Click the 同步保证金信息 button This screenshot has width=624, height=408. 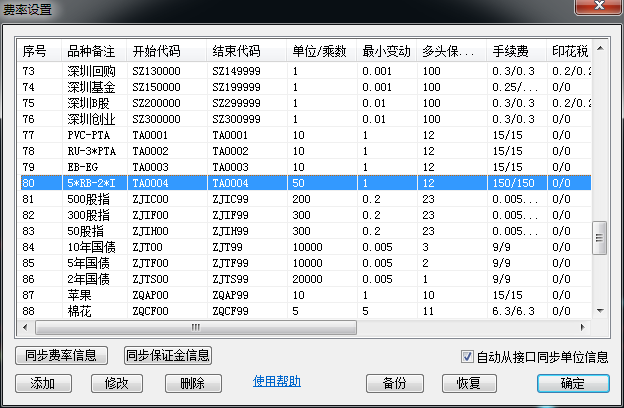click(x=168, y=355)
